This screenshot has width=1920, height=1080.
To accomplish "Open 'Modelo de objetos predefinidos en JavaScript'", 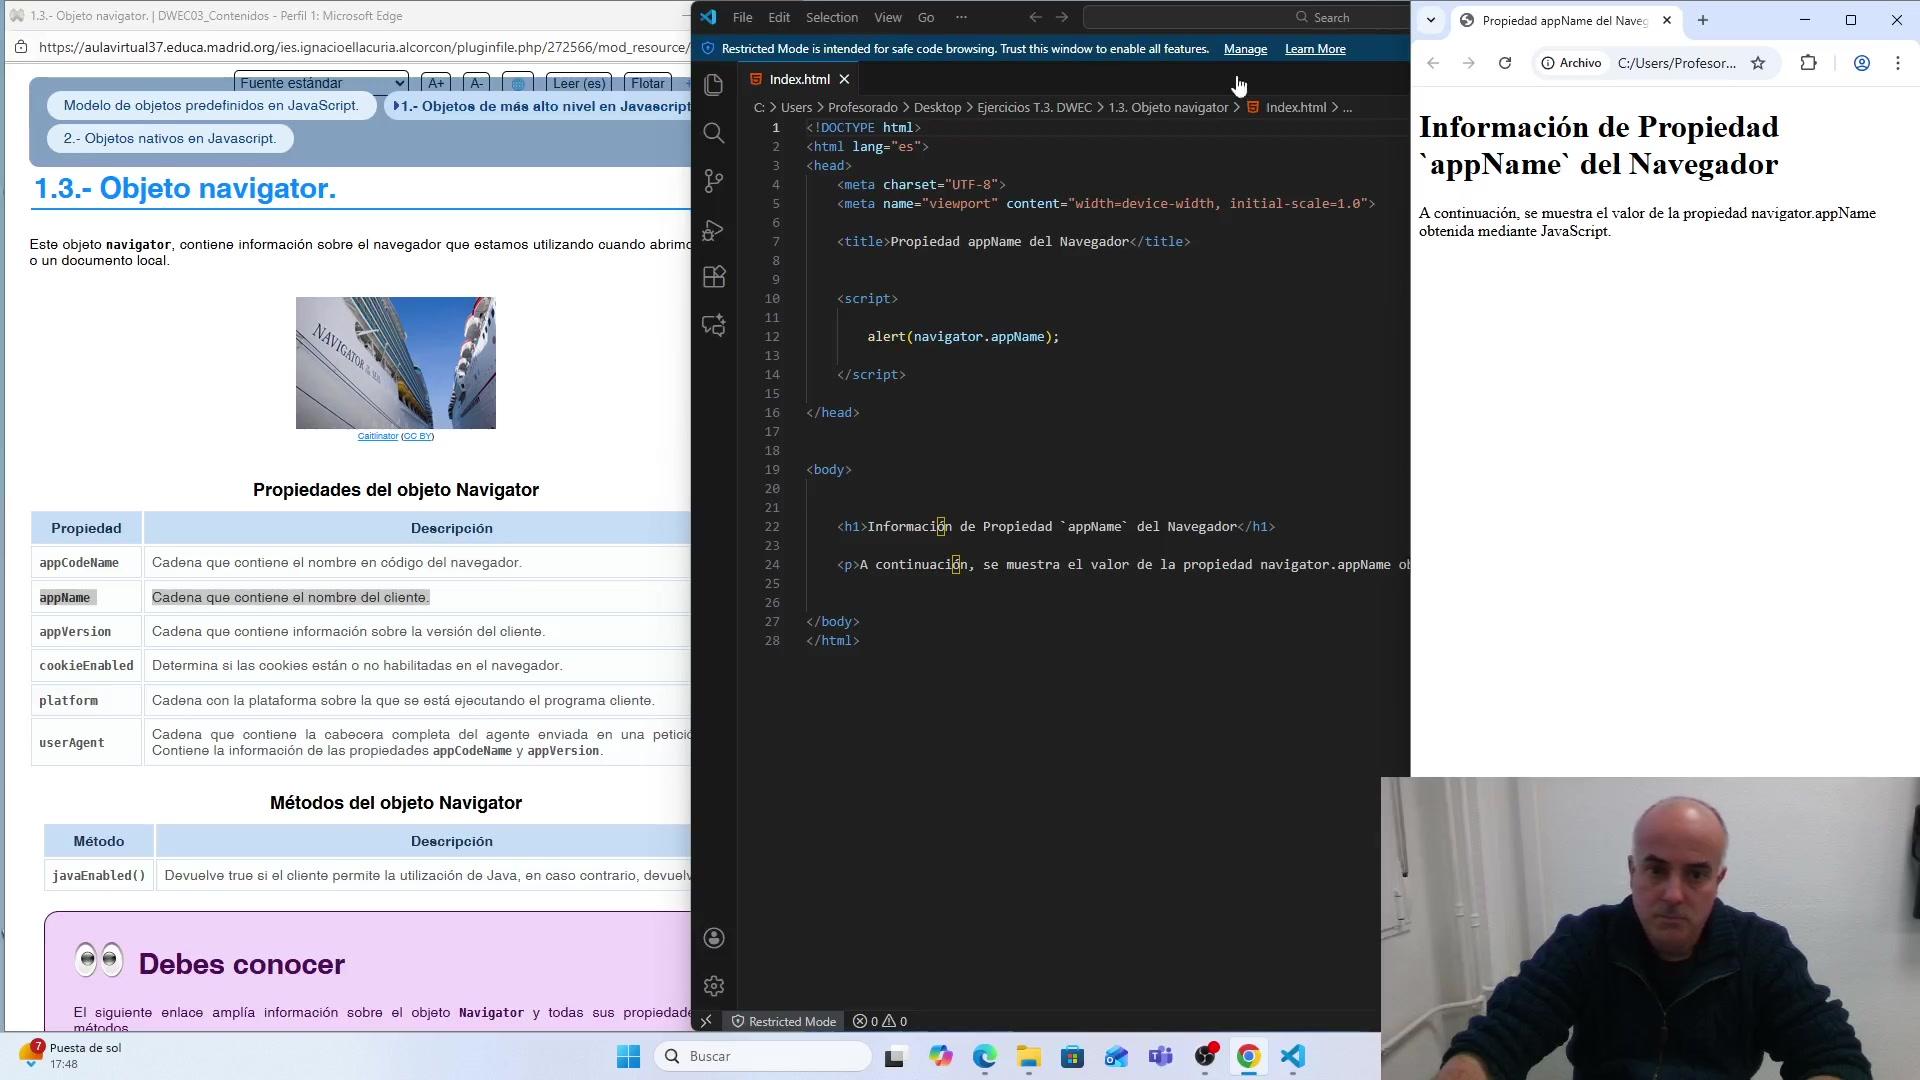I will pyautogui.click(x=211, y=106).
